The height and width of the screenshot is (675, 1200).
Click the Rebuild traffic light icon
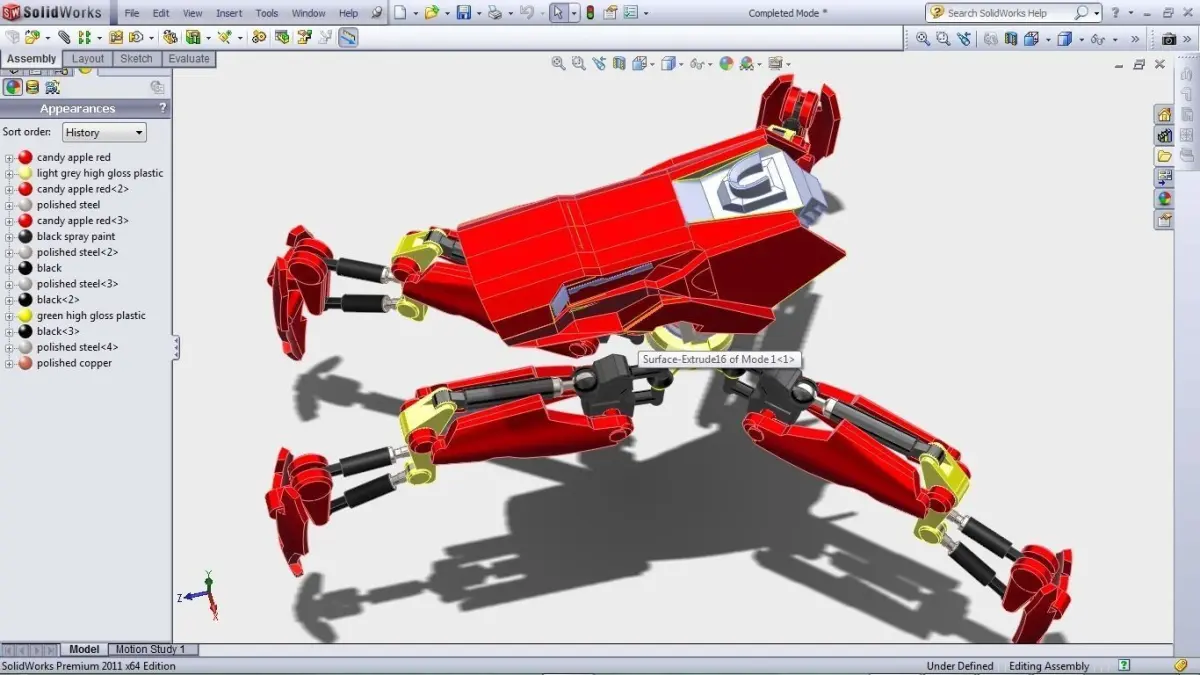click(589, 13)
